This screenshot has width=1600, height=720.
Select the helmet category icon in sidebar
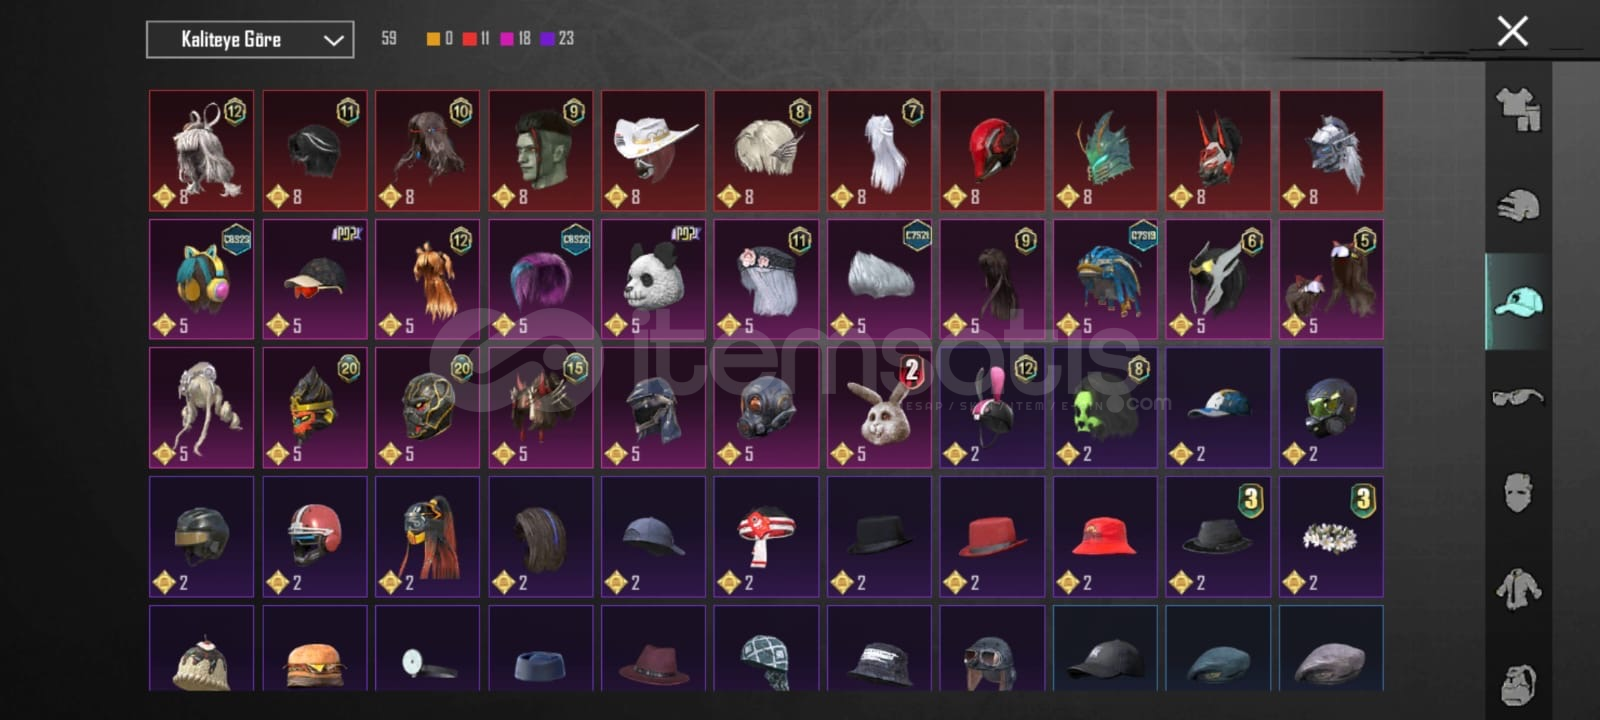[1518, 205]
